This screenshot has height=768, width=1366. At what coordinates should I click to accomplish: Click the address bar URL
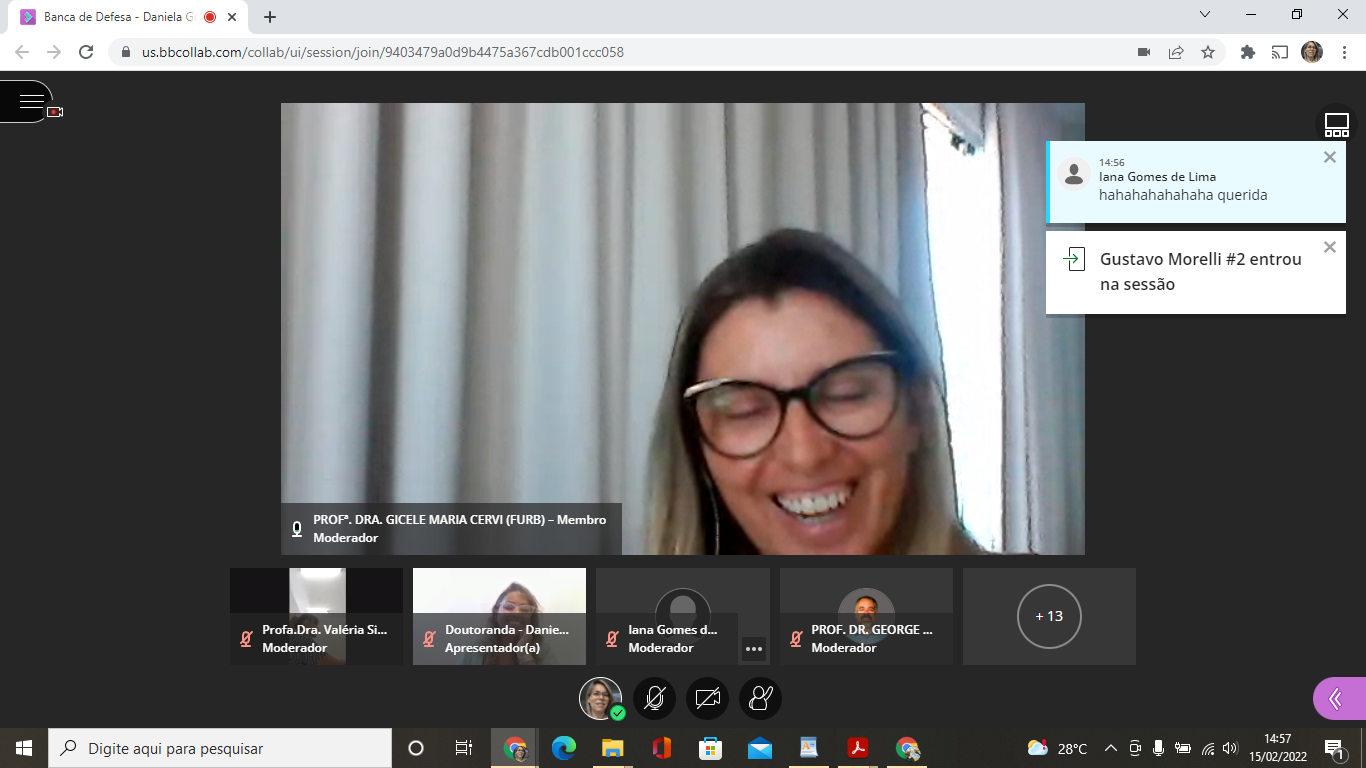[383, 52]
